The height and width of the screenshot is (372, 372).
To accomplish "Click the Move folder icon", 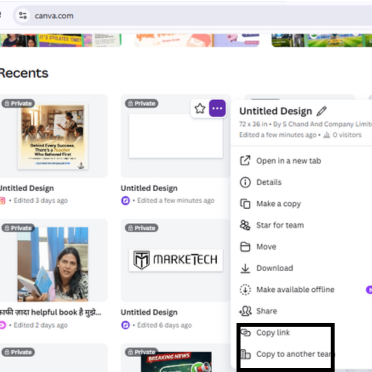I will pyautogui.click(x=245, y=247).
